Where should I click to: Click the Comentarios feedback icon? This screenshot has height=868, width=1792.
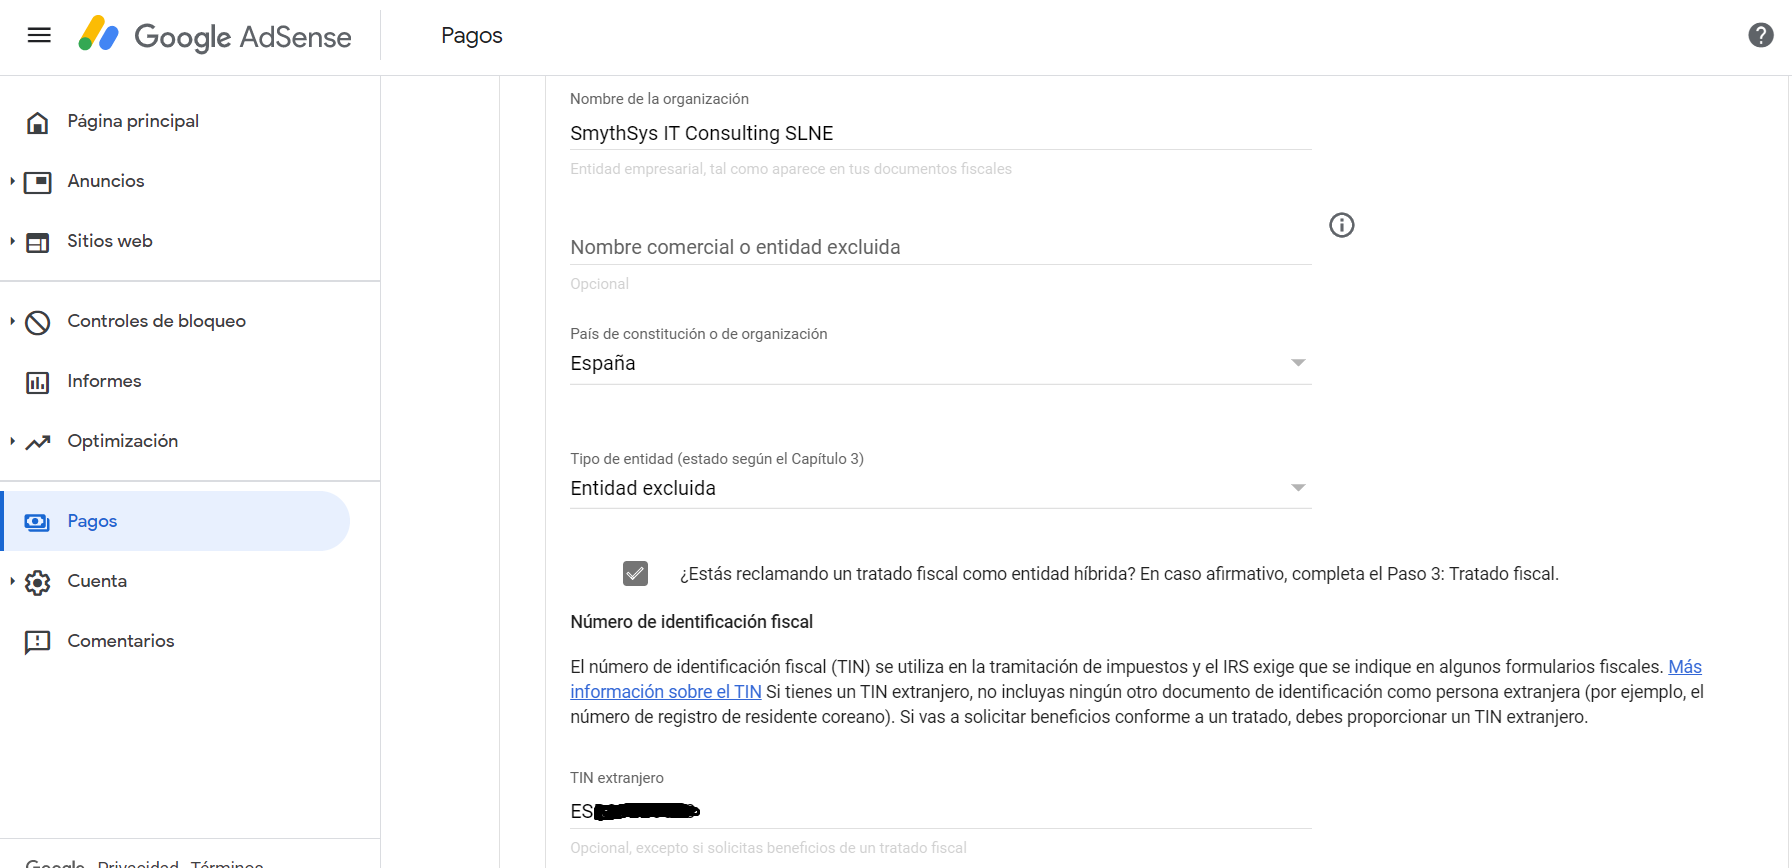pos(38,642)
